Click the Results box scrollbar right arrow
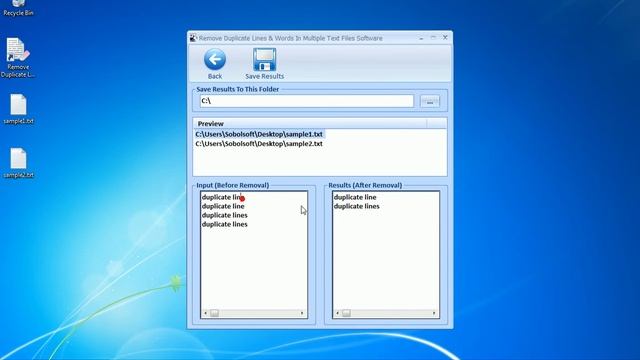 (434, 313)
